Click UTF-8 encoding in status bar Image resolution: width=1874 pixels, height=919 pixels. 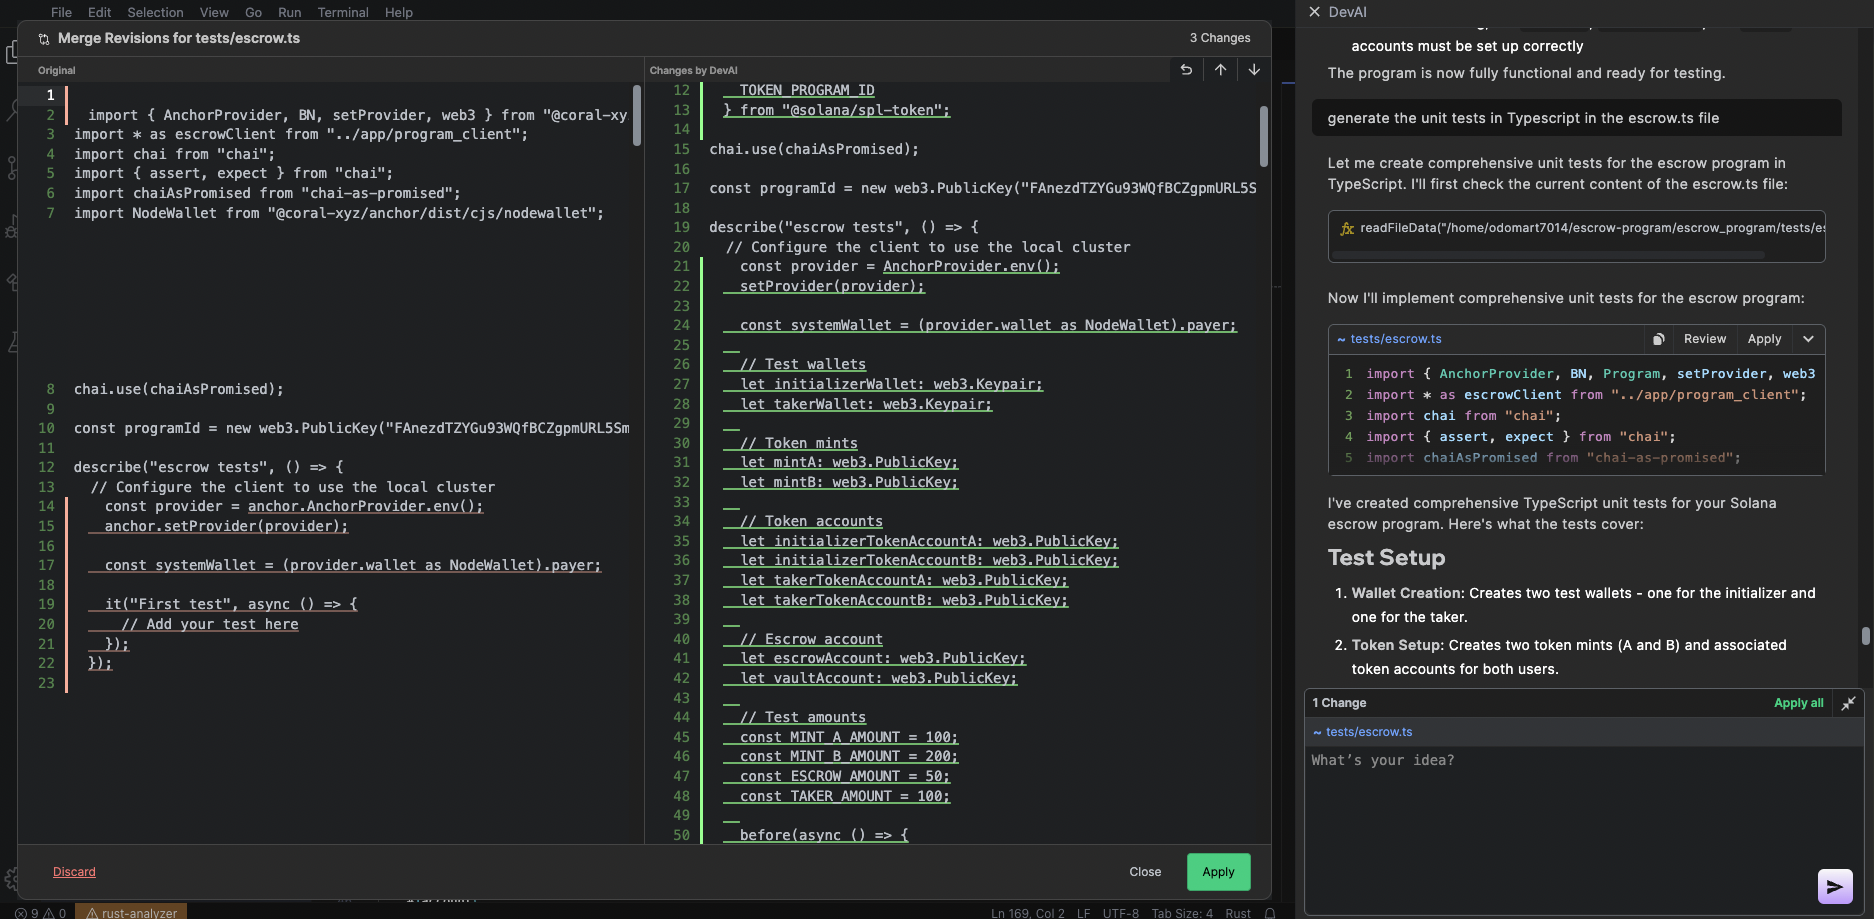pos(1121,913)
